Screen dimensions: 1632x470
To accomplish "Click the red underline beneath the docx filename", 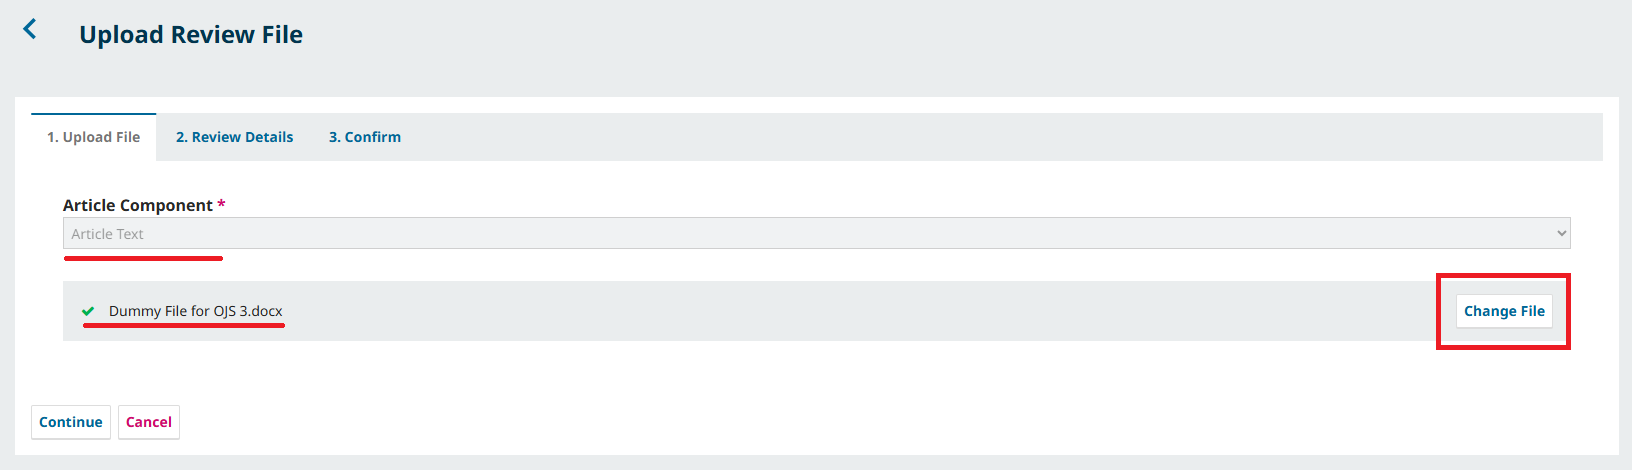I will pyautogui.click(x=184, y=325).
